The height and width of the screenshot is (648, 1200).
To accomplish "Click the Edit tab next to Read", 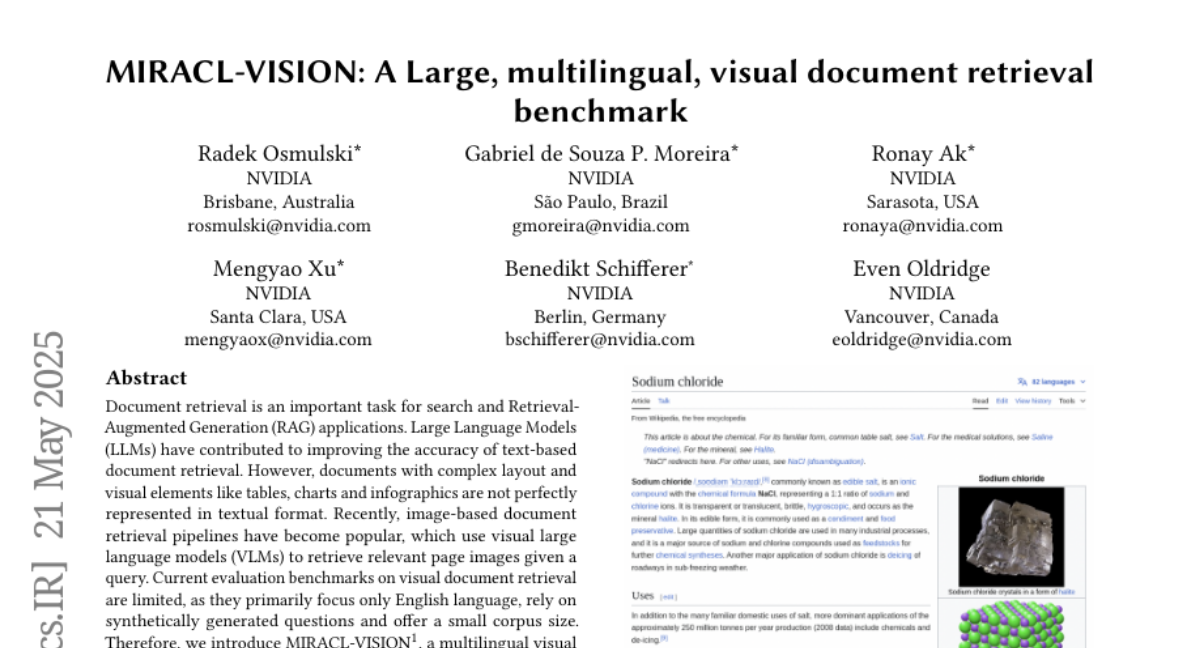I will coord(1001,401).
